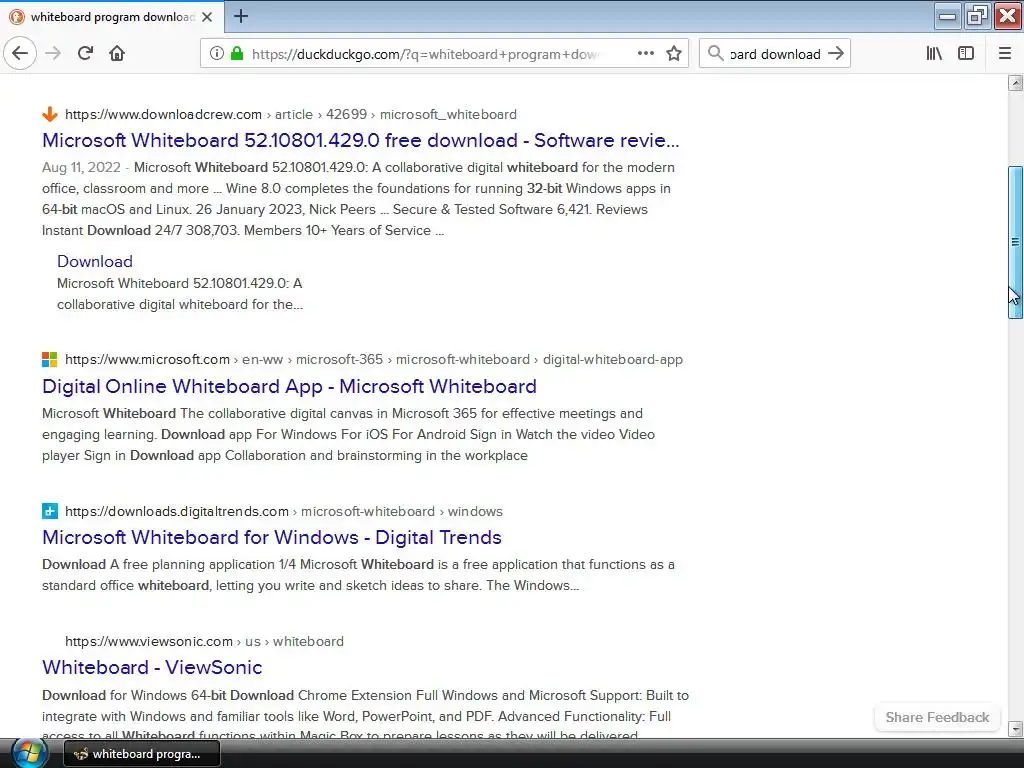Viewport: 1024px width, 768px height.
Task: Click the 'Aug 11, 2022' snippet date
Action: tap(81, 168)
